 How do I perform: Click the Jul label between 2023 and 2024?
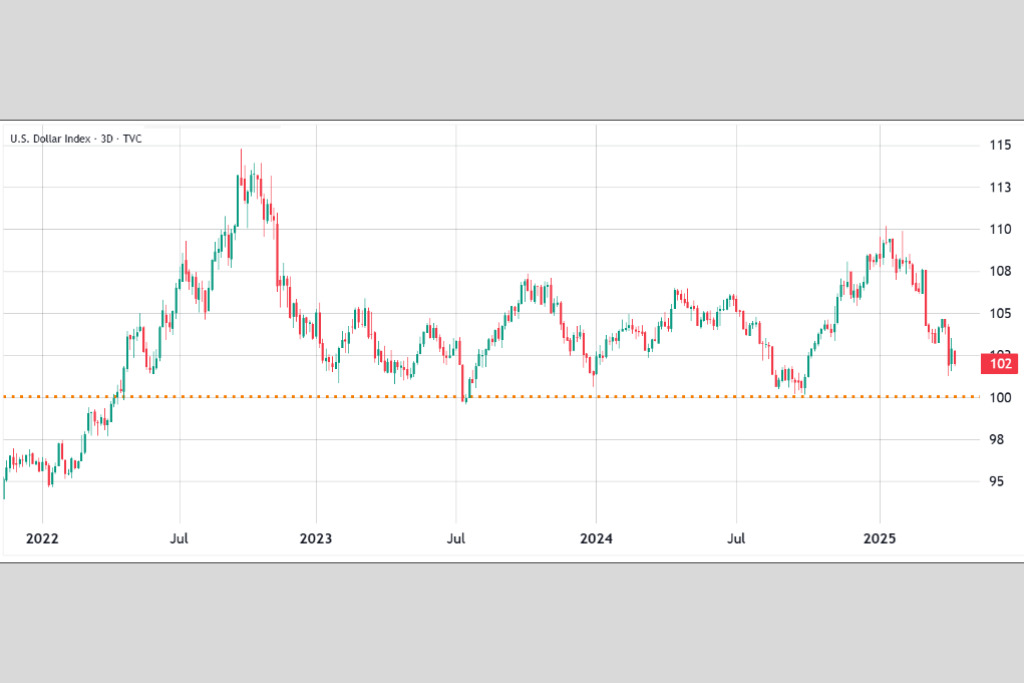(457, 539)
